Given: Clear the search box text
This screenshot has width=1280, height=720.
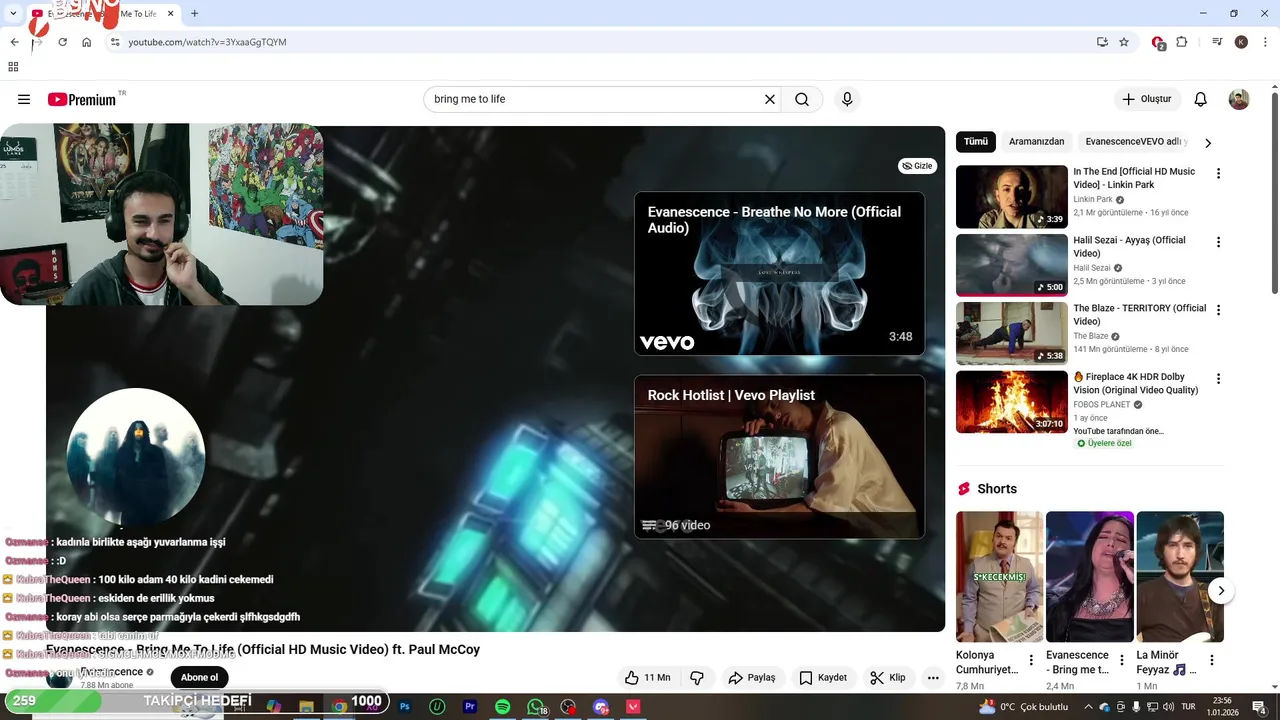Looking at the screenshot, I should pyautogui.click(x=770, y=99).
